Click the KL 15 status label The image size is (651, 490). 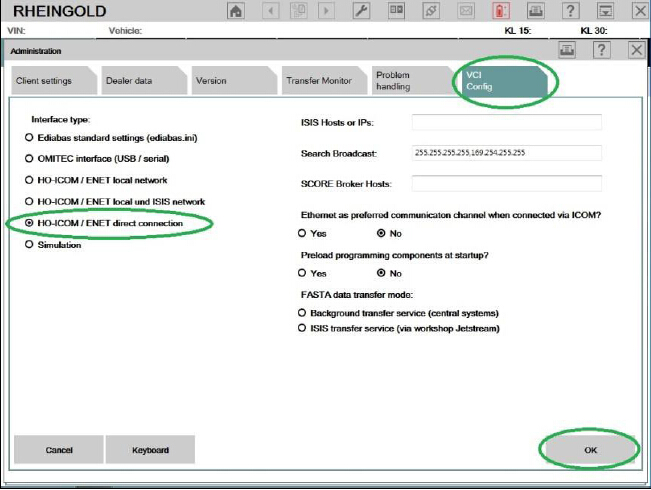(518, 31)
